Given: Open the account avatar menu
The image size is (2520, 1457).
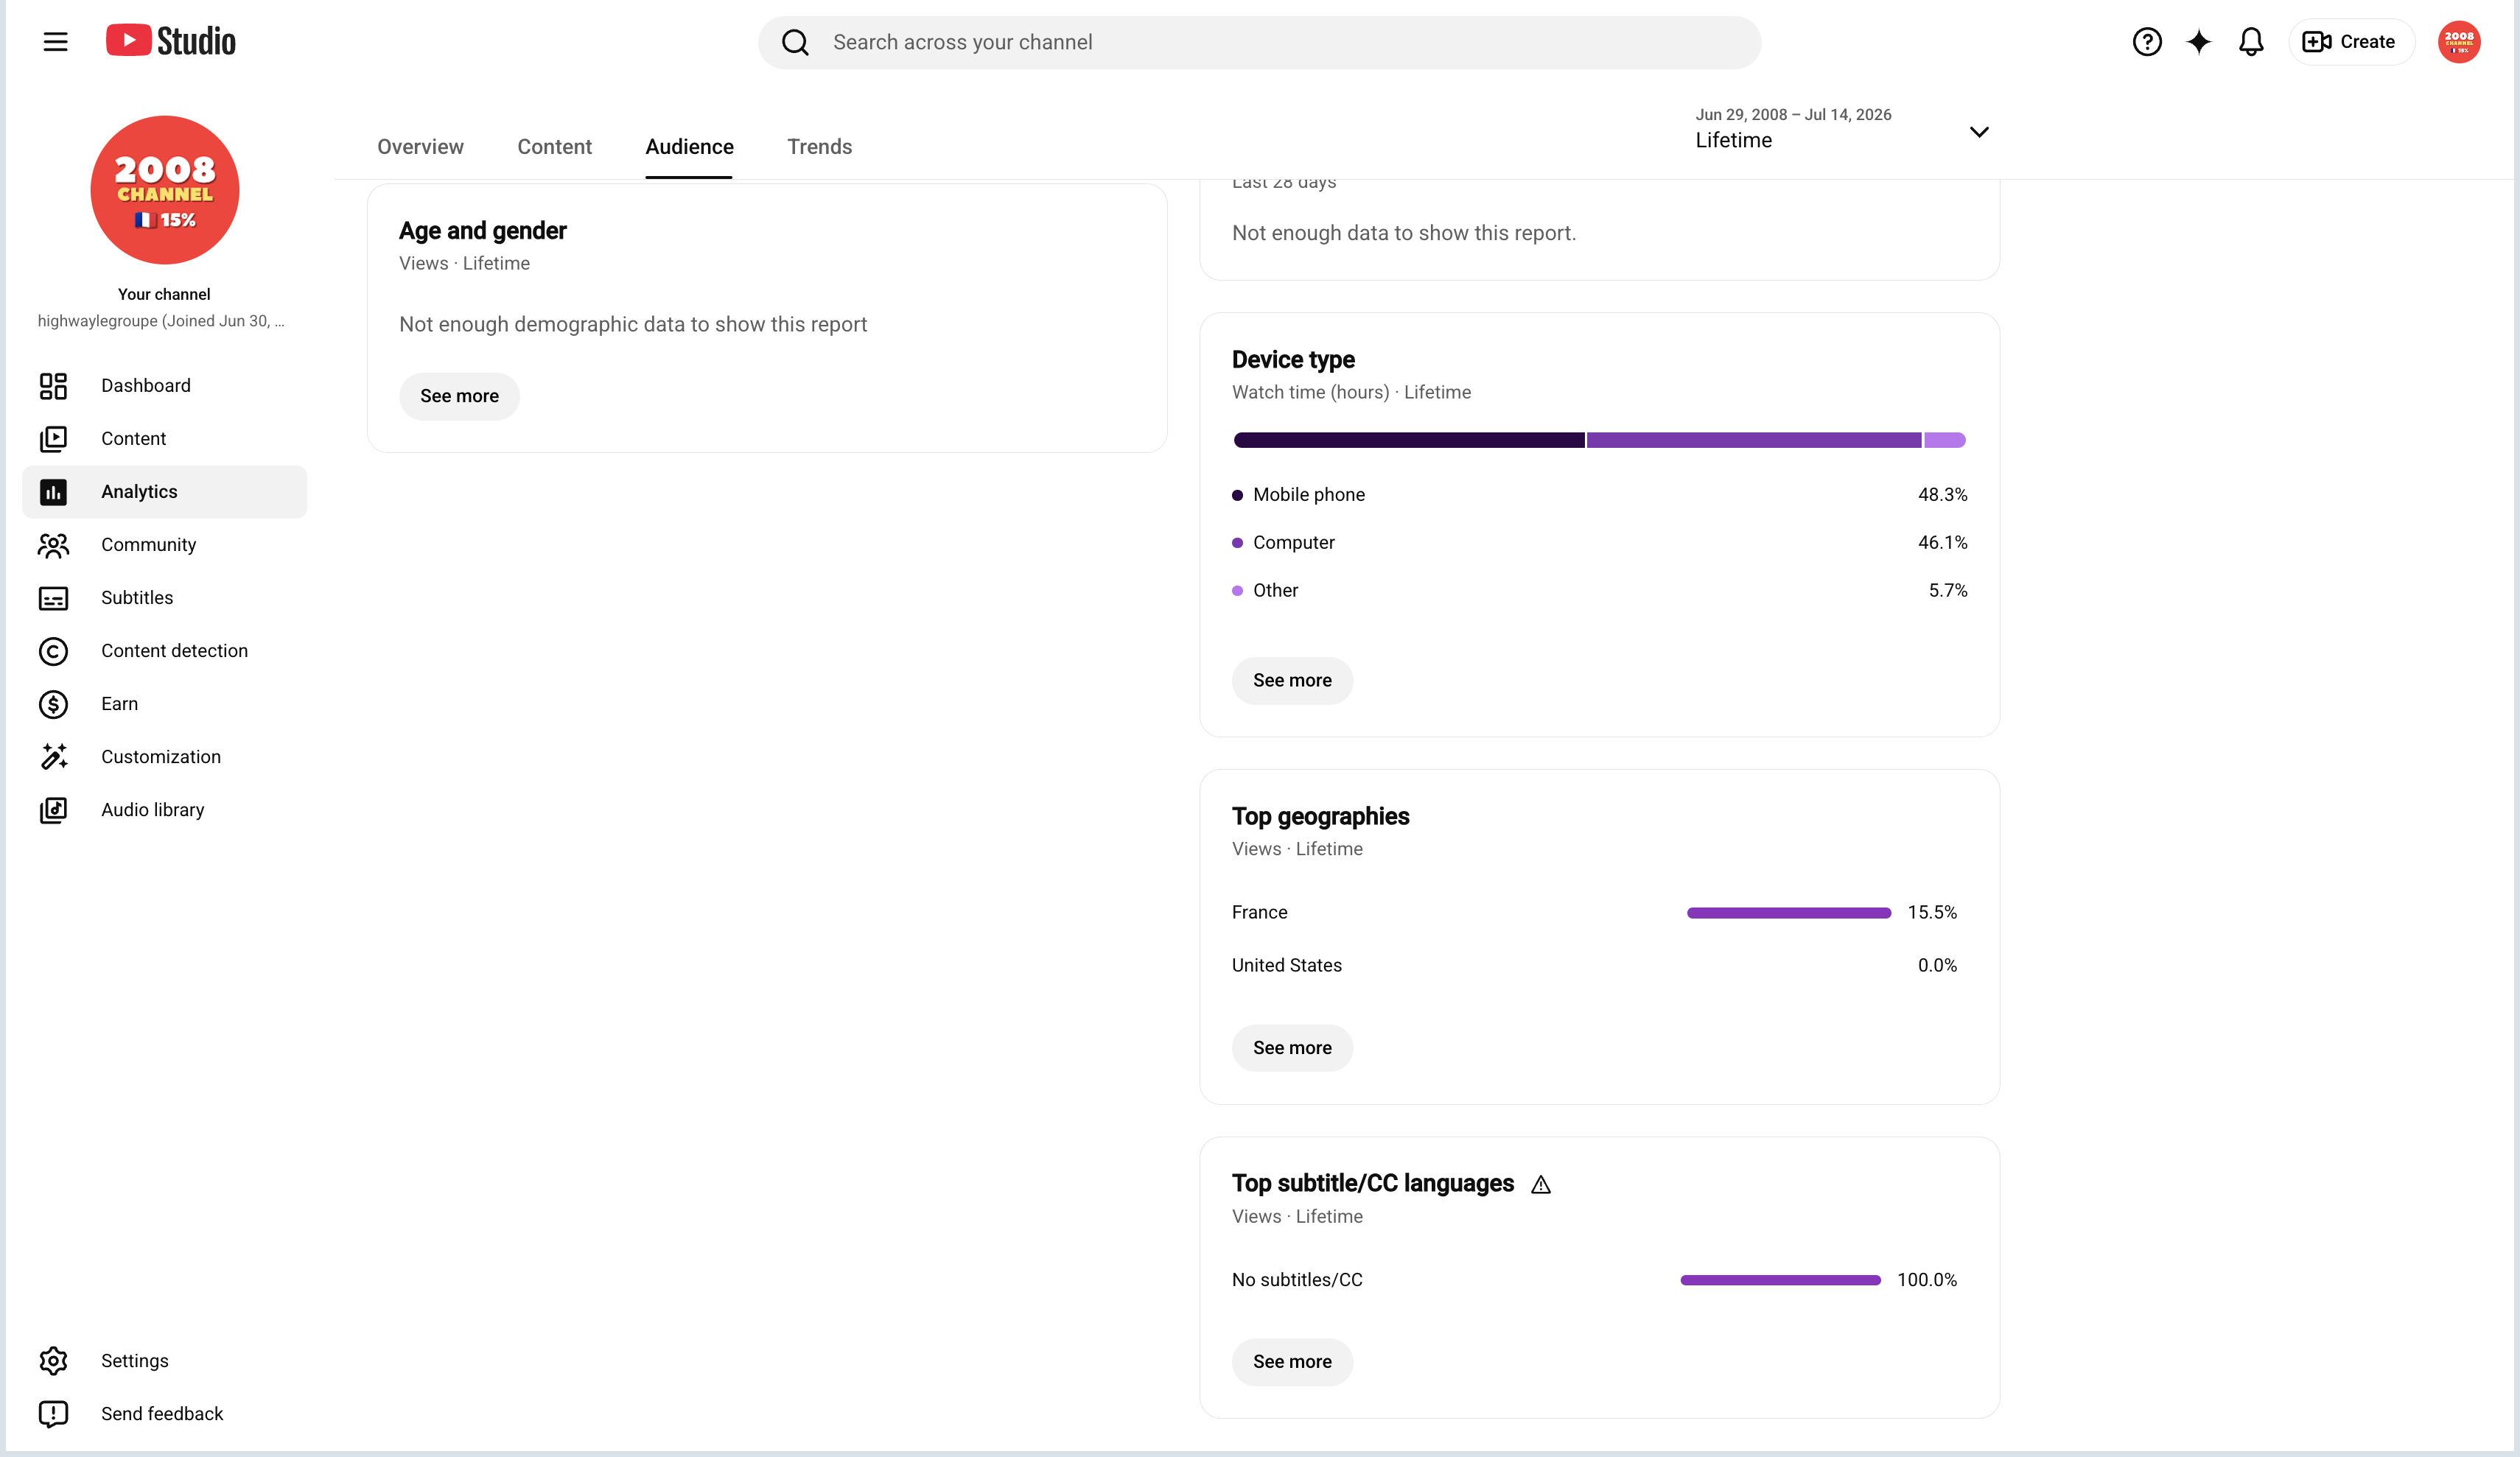Looking at the screenshot, I should pyautogui.click(x=2458, y=42).
